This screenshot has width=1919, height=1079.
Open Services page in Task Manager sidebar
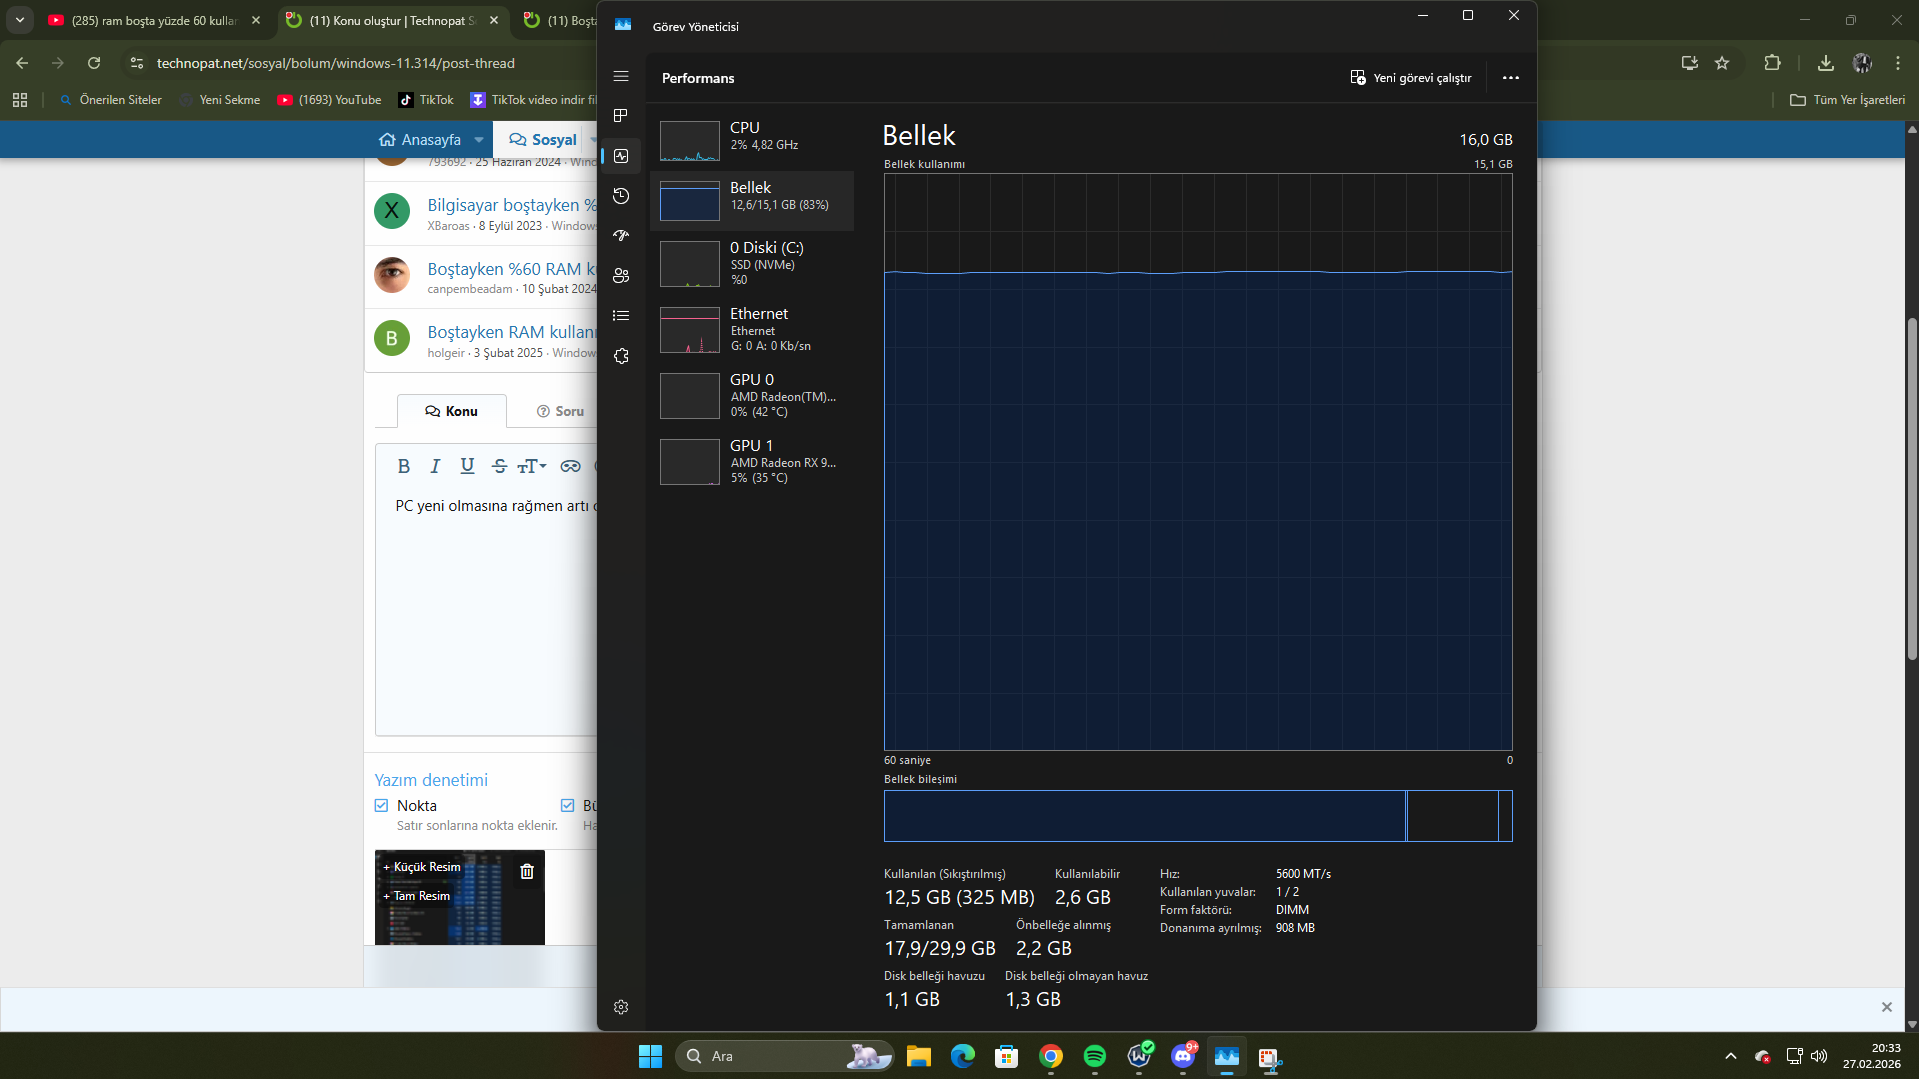coord(621,356)
